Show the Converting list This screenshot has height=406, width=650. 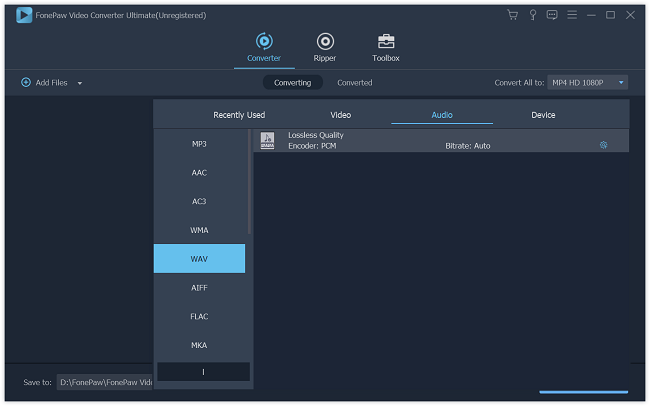click(x=292, y=83)
